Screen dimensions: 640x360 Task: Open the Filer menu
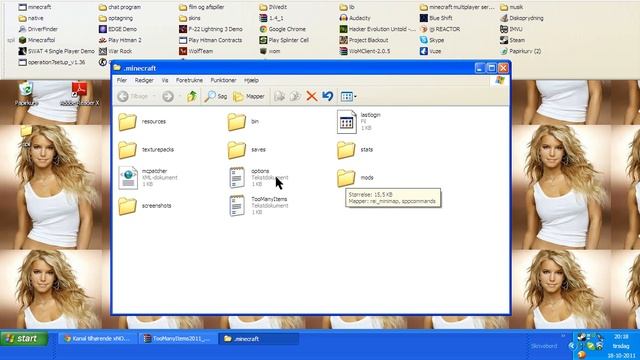(122, 80)
